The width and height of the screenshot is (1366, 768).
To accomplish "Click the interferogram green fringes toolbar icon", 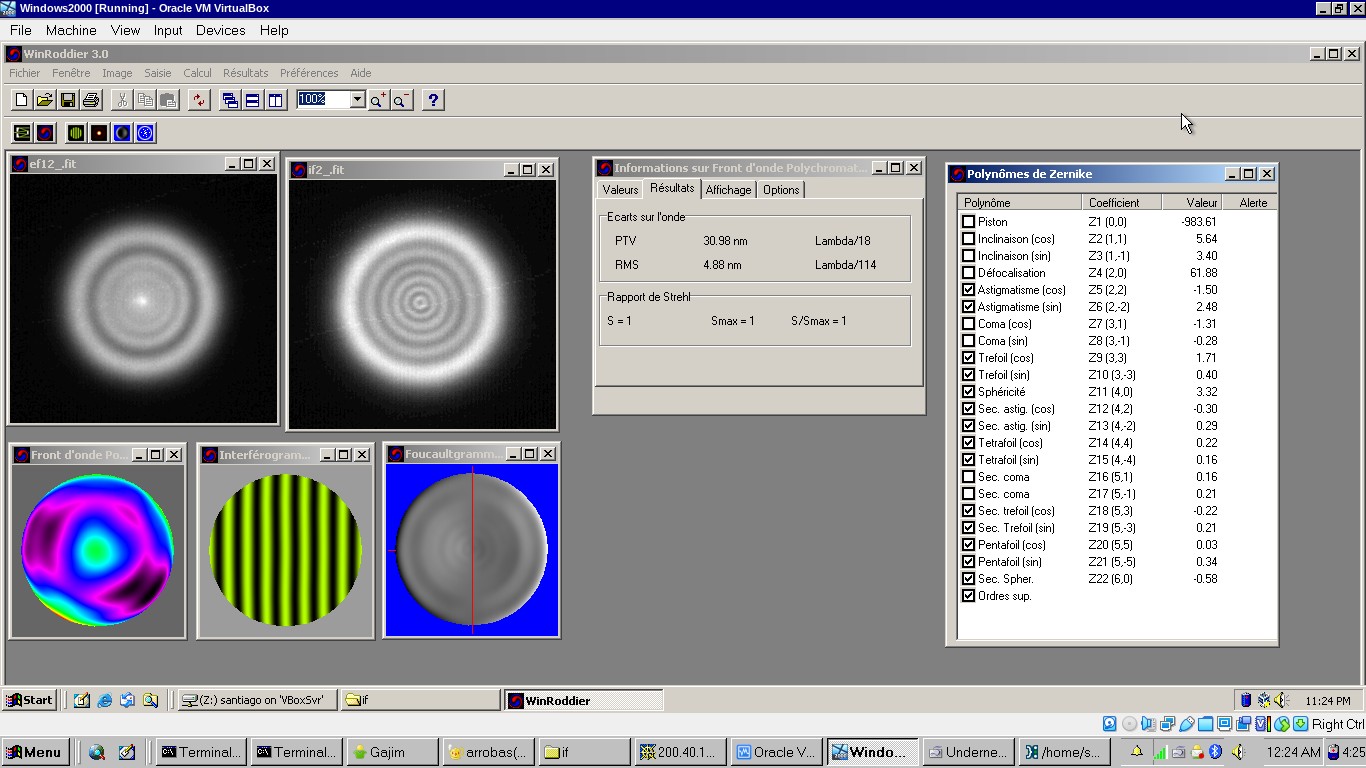I will (76, 133).
